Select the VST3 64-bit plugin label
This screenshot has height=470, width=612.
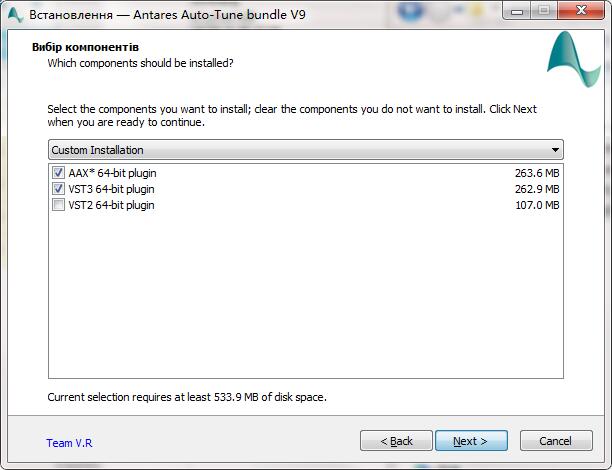(111, 189)
